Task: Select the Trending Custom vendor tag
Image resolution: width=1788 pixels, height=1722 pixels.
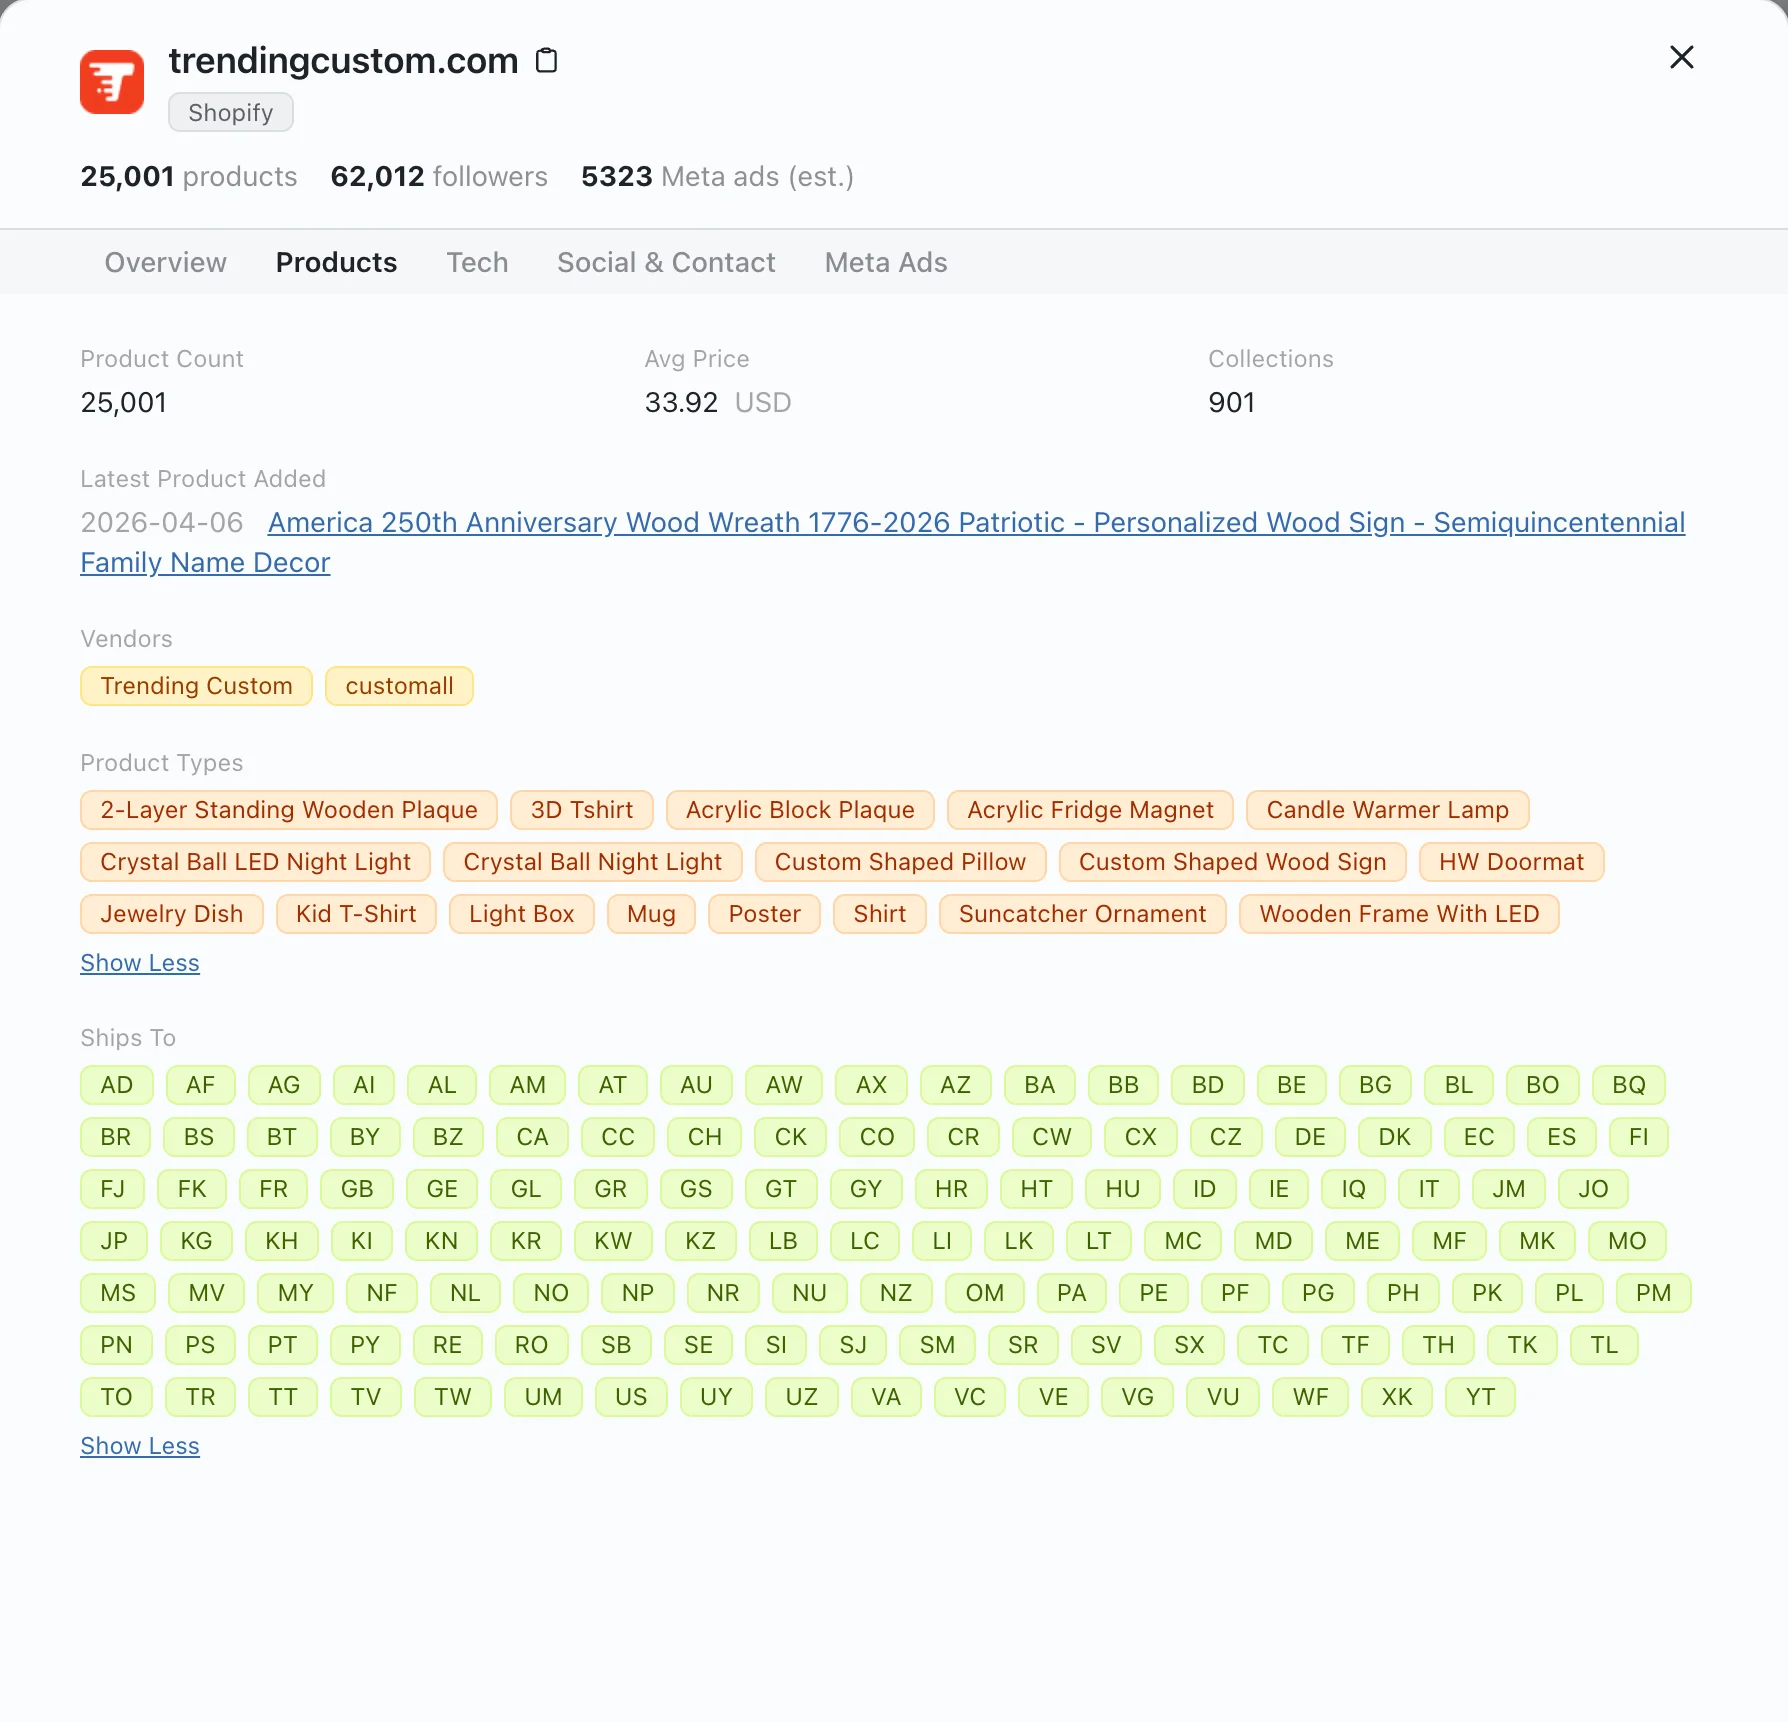Action: [196, 686]
